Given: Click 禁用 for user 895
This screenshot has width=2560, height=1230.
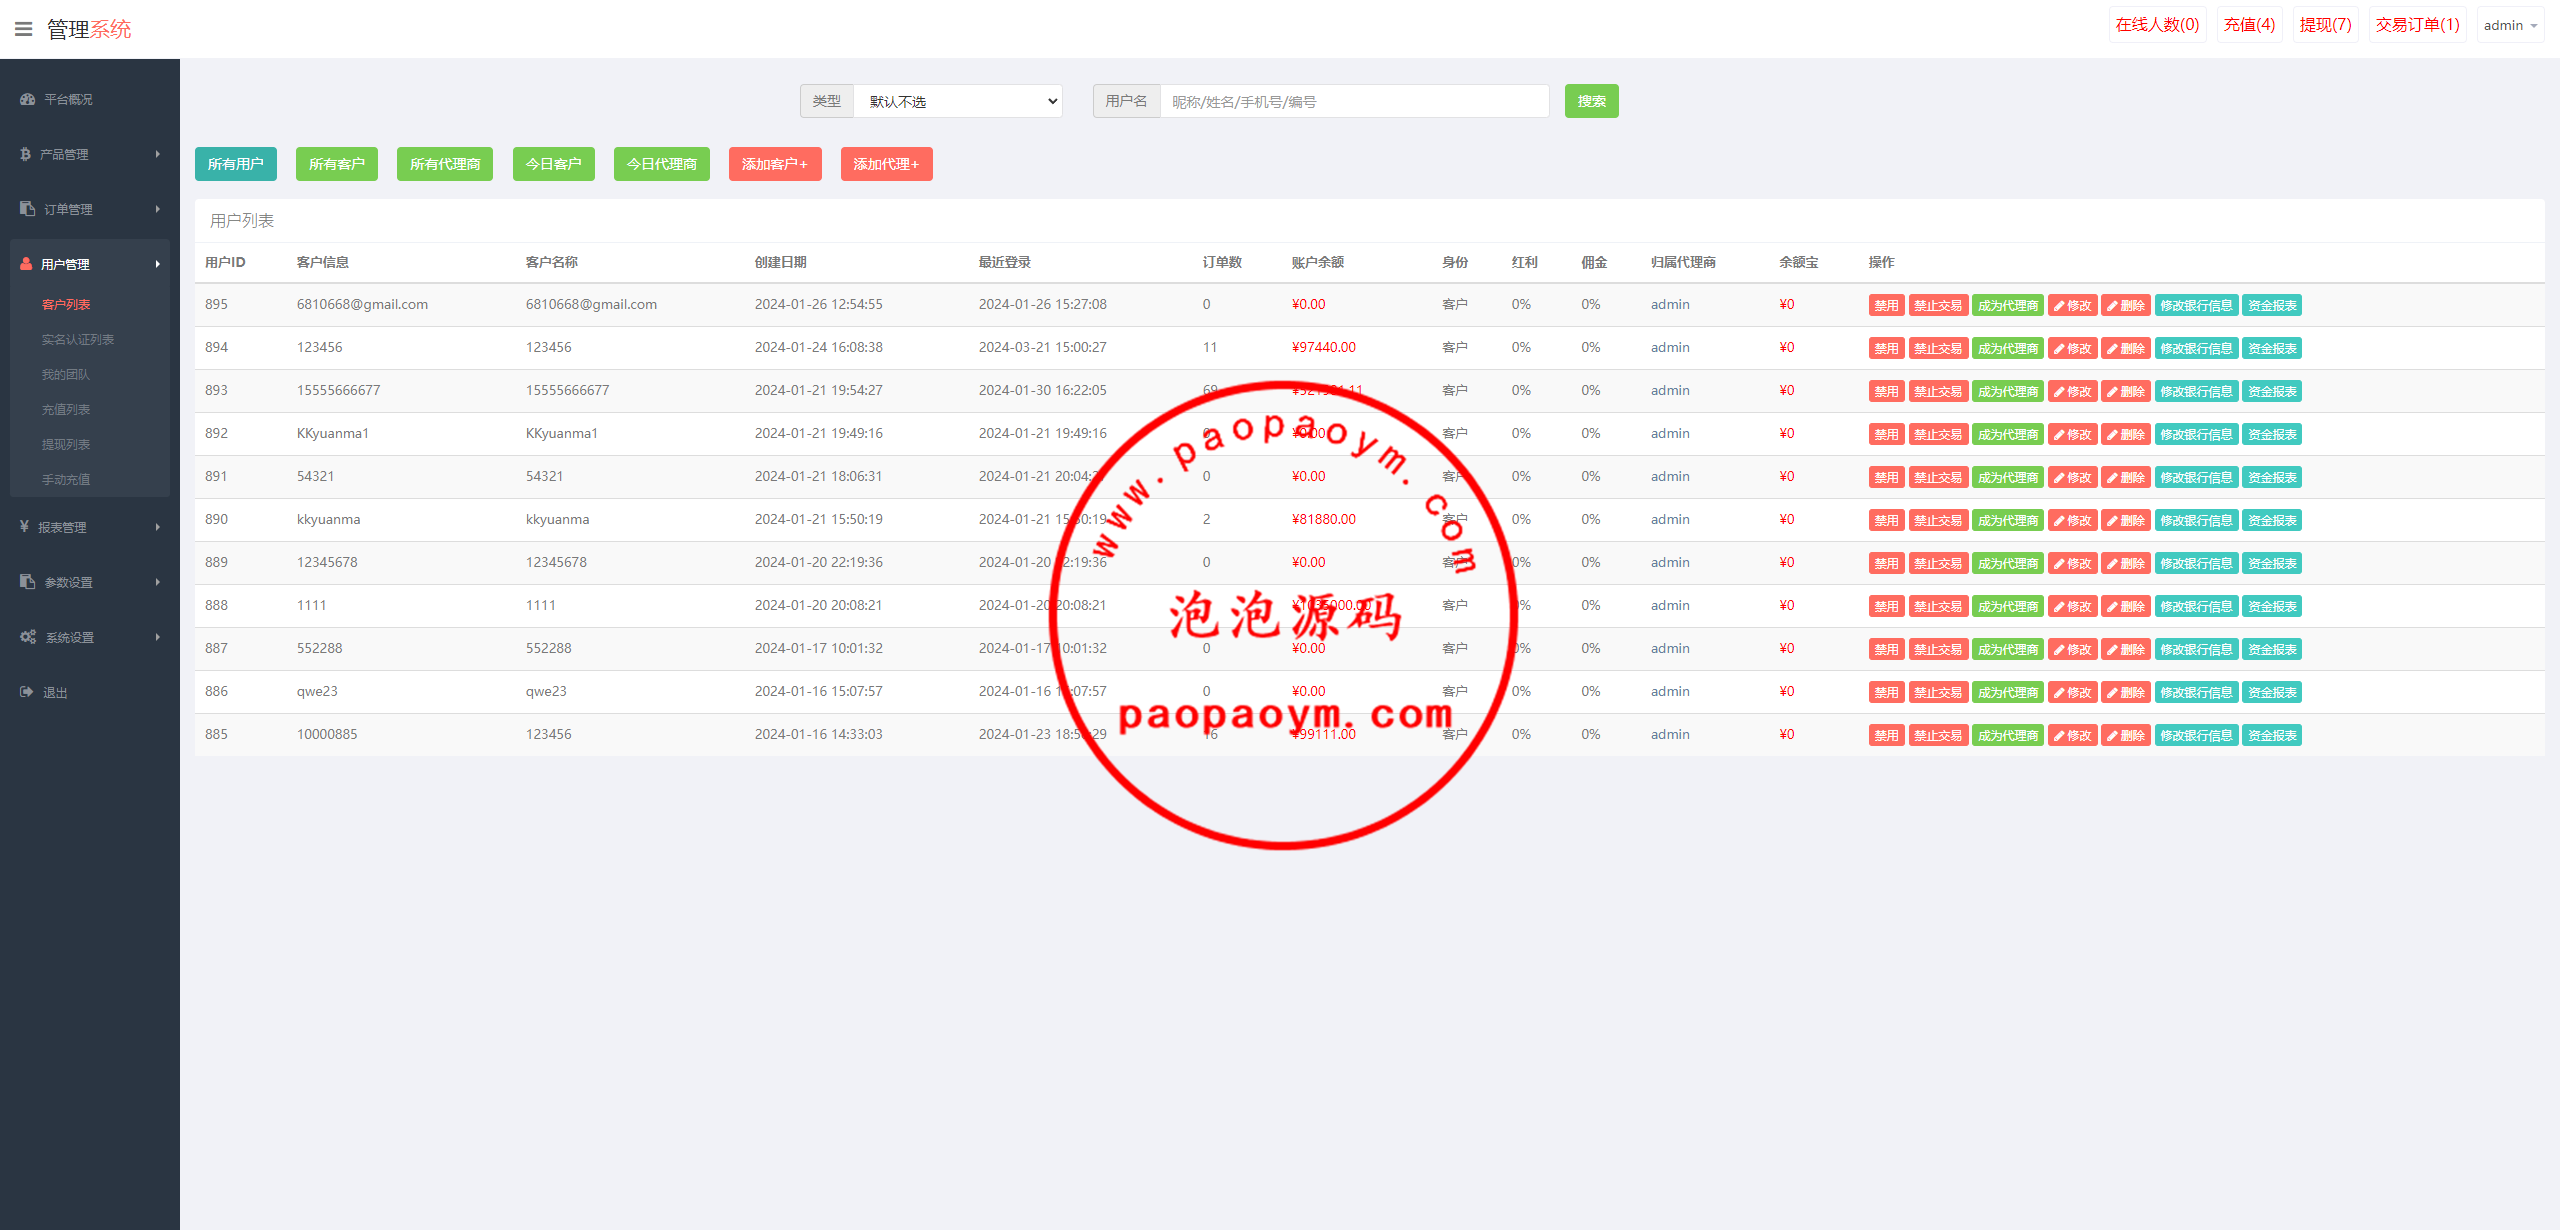Looking at the screenshot, I should pyautogui.click(x=1887, y=305).
